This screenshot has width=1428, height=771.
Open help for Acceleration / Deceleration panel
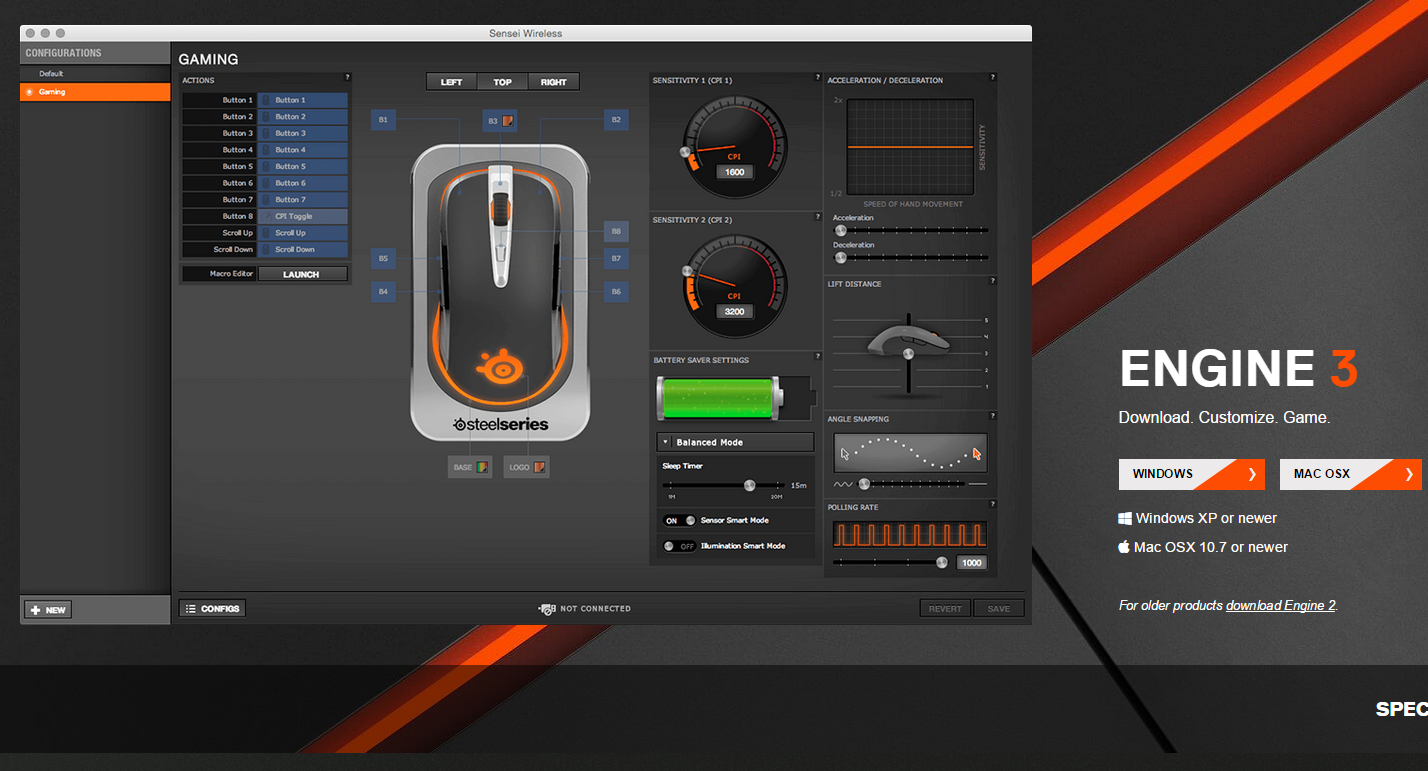[992, 77]
